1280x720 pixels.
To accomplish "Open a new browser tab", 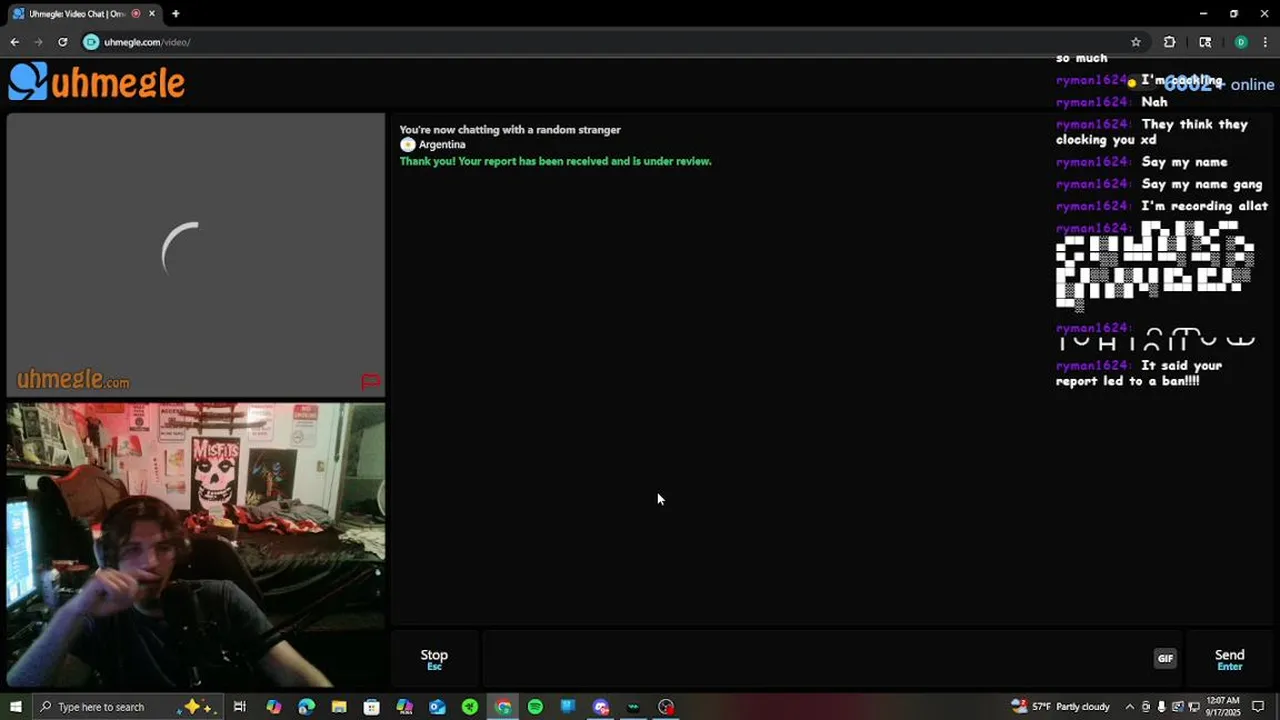I will tap(175, 14).
